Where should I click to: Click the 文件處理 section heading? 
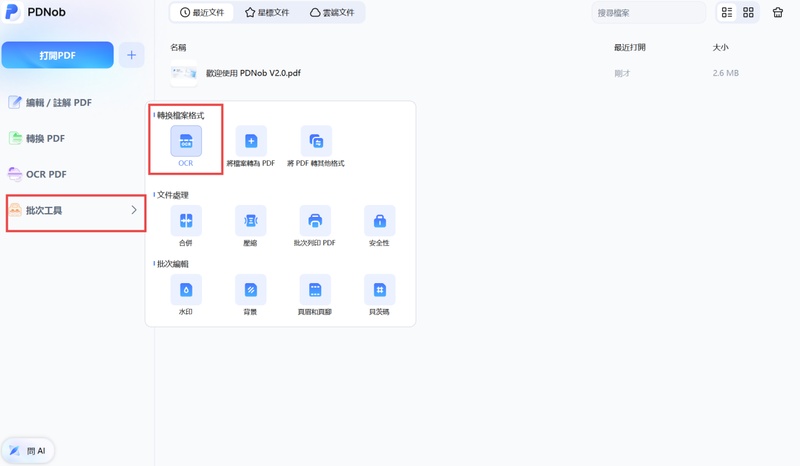pyautogui.click(x=172, y=195)
